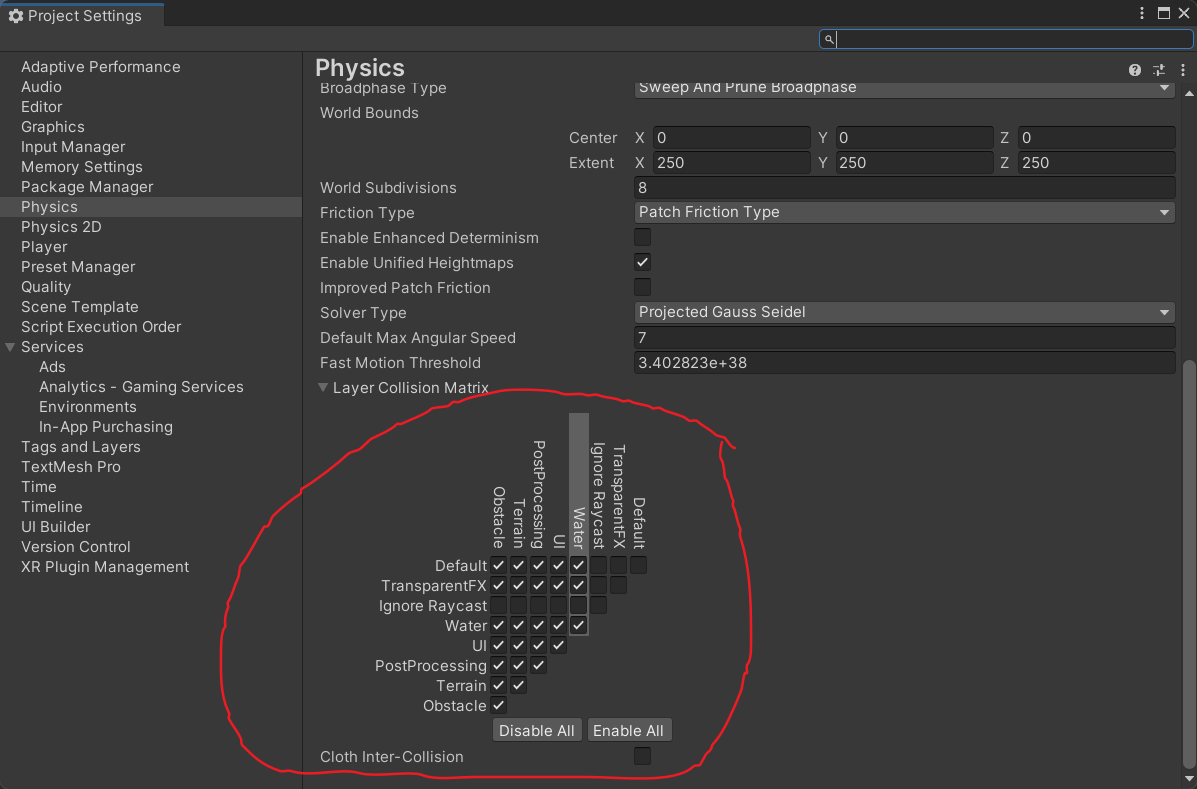
Task: Click the search magnifier icon
Action: pos(829,39)
